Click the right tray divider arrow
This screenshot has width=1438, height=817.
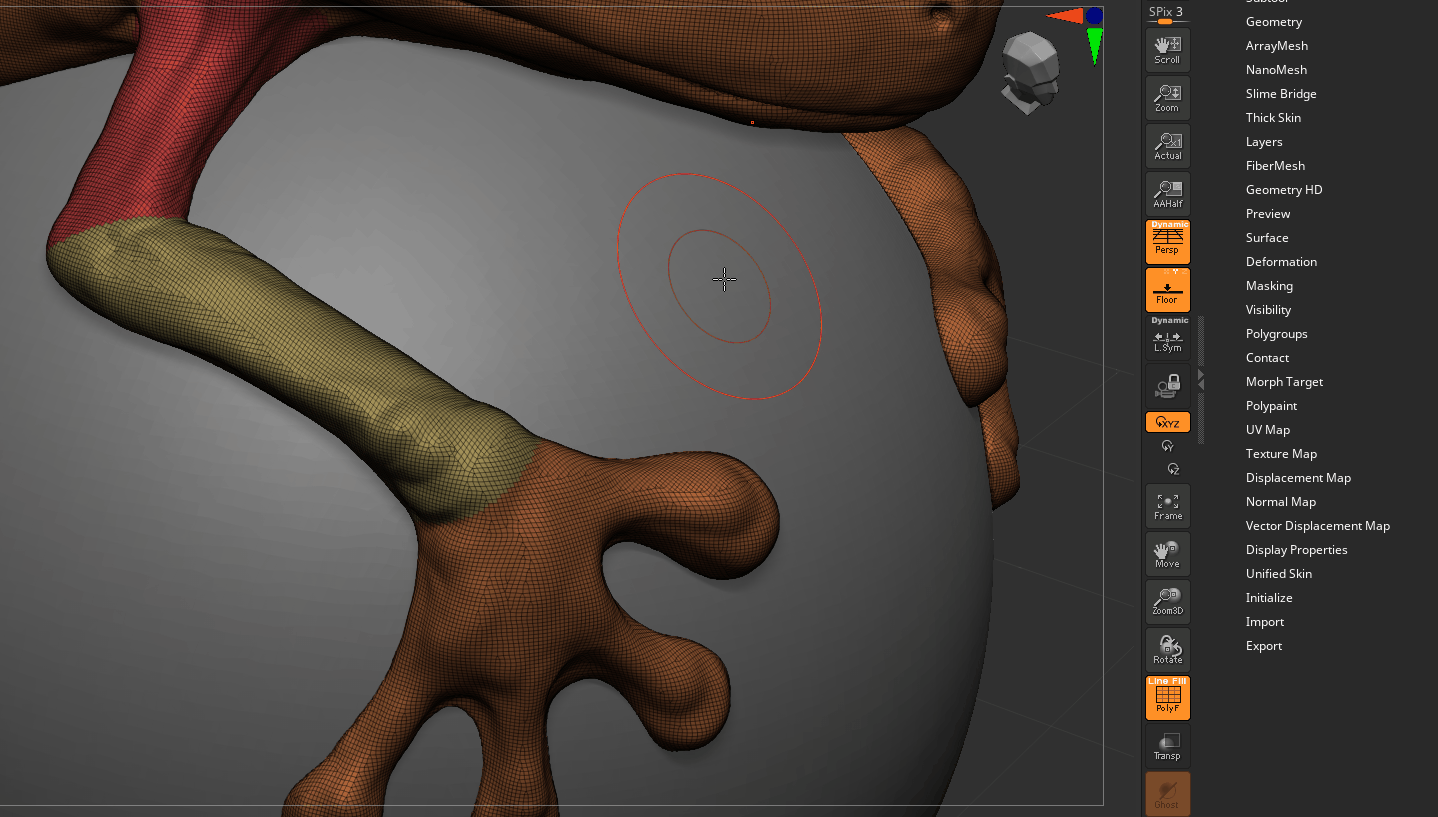coord(1201,380)
